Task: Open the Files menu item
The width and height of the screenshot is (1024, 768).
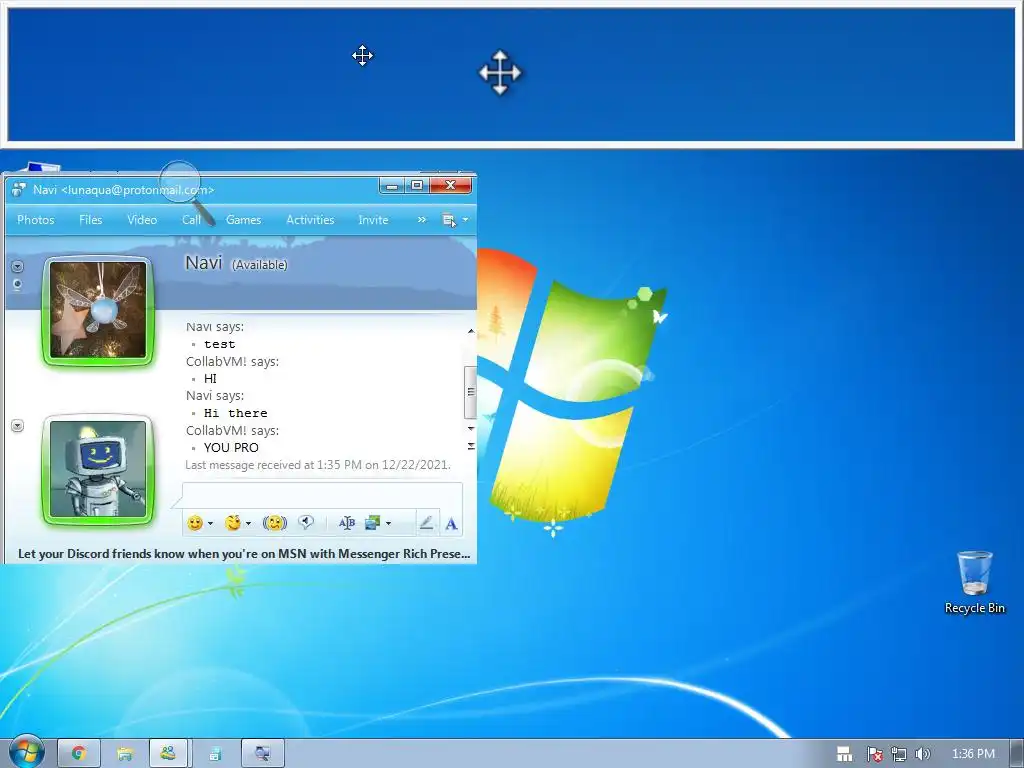Action: [91, 220]
